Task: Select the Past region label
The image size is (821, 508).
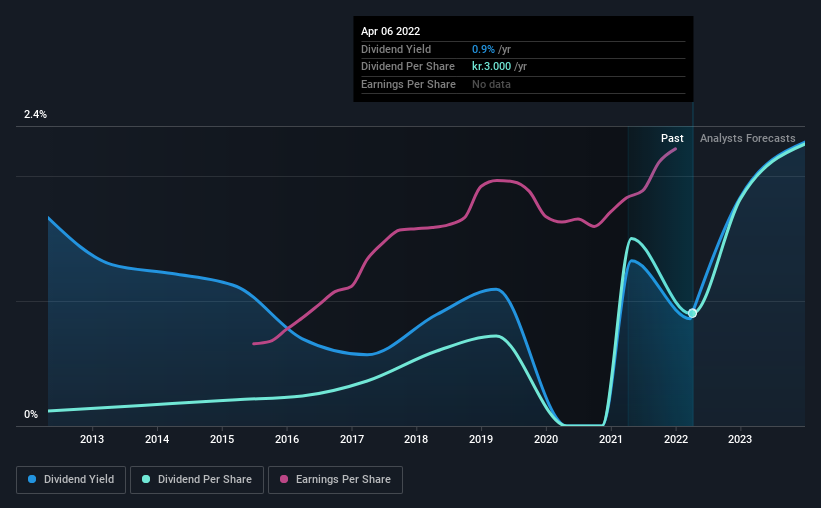Action: point(672,138)
